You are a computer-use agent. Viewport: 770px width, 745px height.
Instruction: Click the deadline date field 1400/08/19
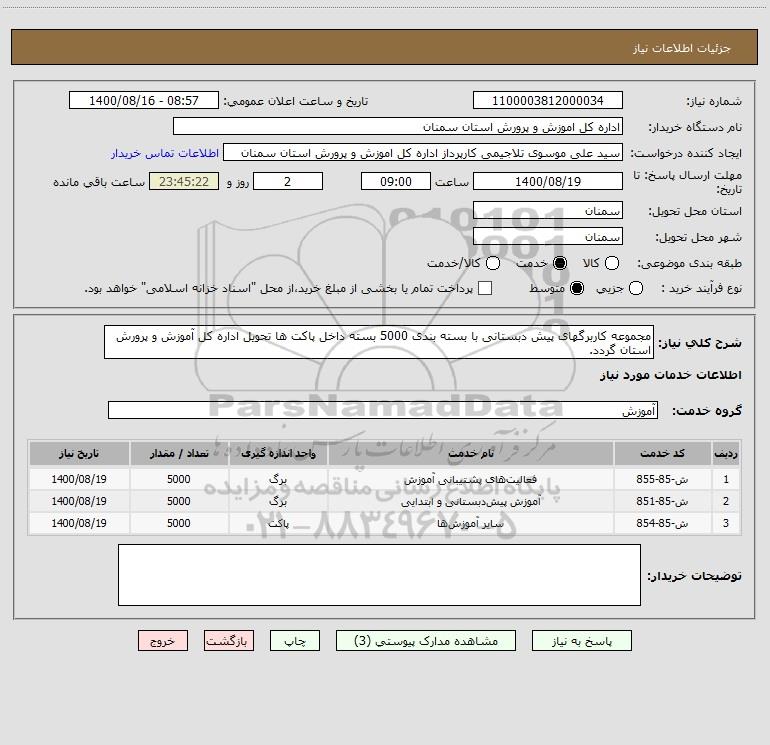click(548, 181)
